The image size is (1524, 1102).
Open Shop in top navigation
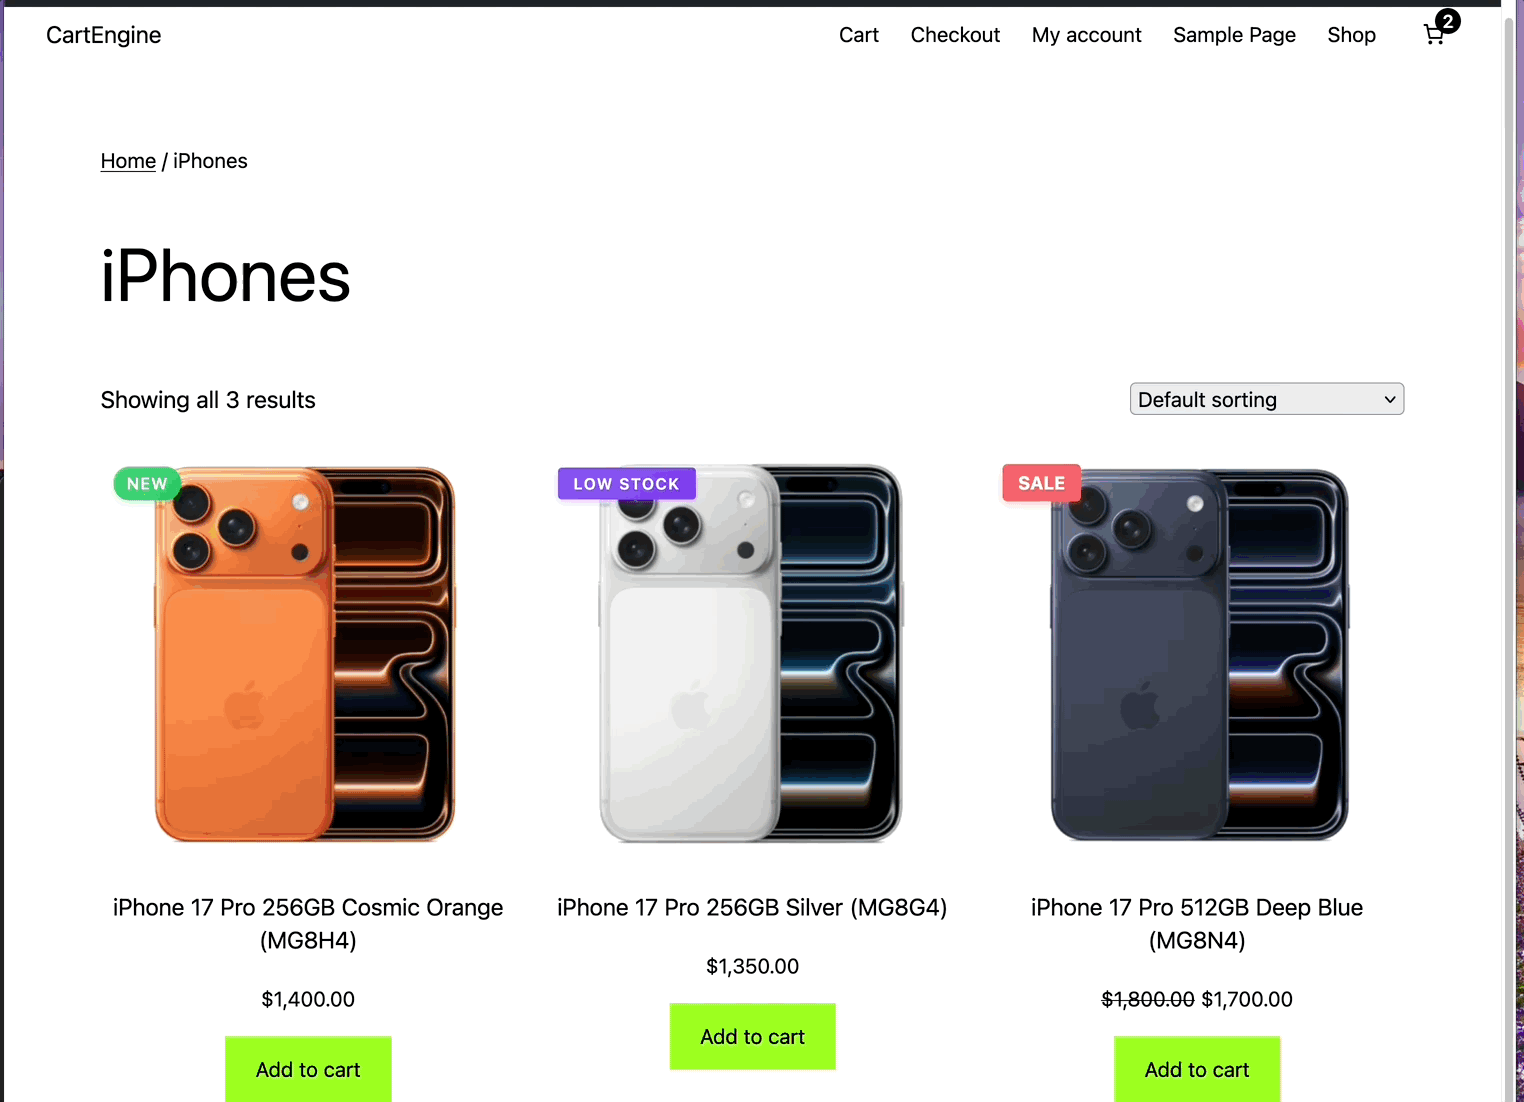click(1351, 35)
